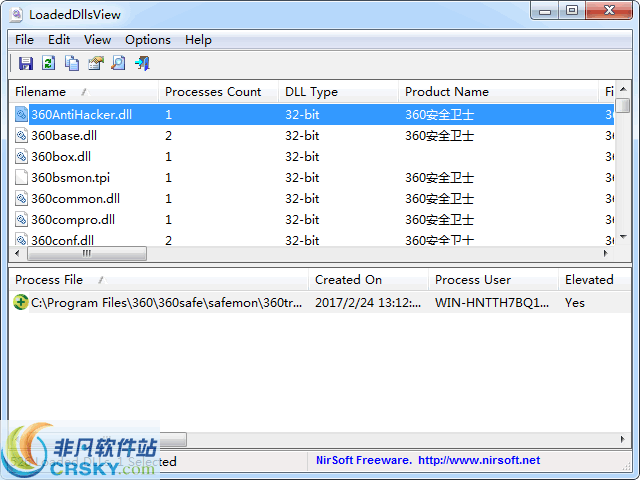The image size is (640, 480).
Task: Click upper pane horizontal scrollbar right arrow
Action: pyautogui.click(x=606, y=253)
